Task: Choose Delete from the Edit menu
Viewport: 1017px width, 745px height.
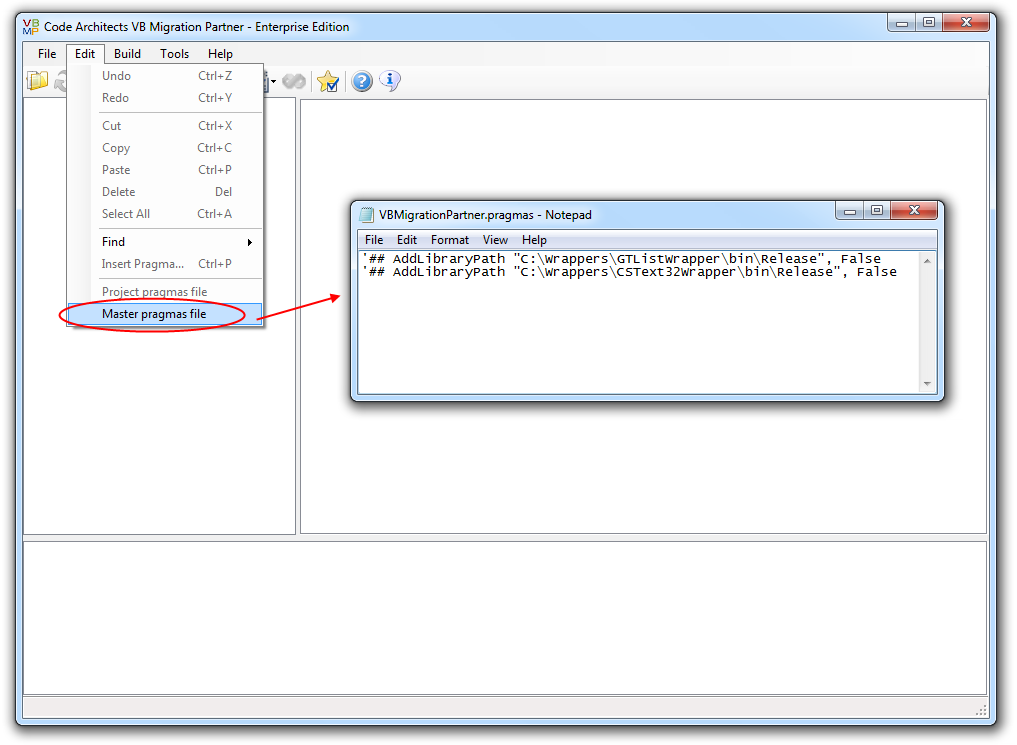Action: [165, 192]
